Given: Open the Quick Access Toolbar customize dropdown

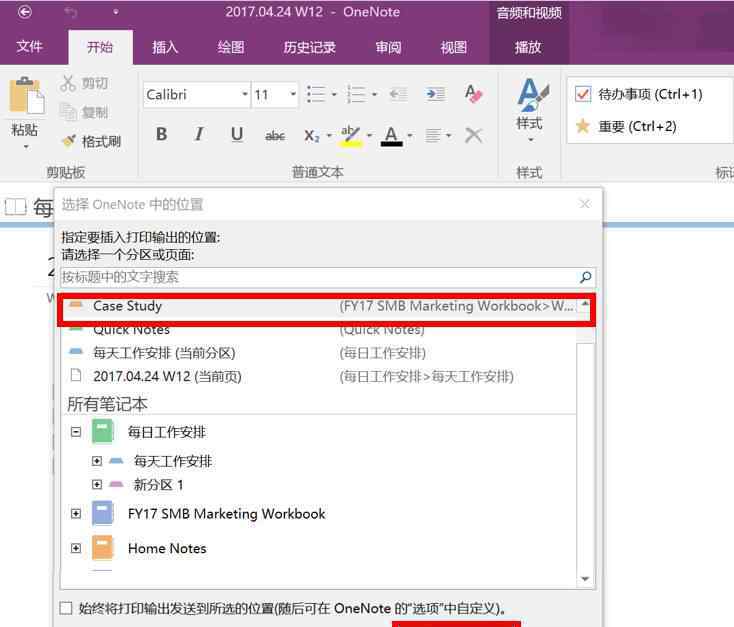Looking at the screenshot, I should [115, 12].
